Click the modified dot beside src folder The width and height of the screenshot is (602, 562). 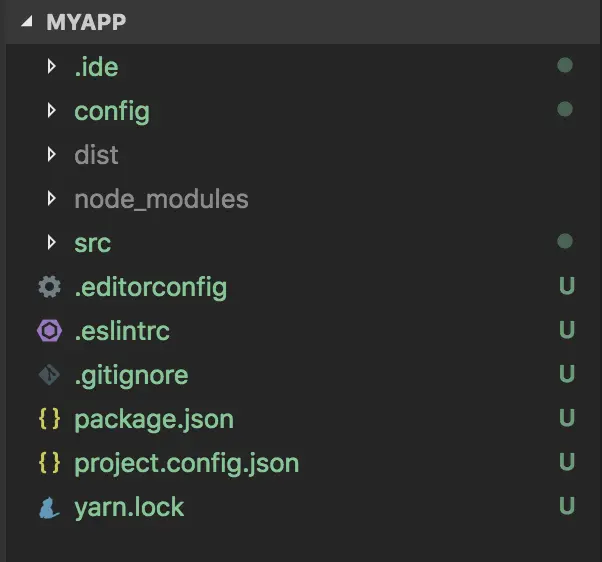[x=565, y=242]
